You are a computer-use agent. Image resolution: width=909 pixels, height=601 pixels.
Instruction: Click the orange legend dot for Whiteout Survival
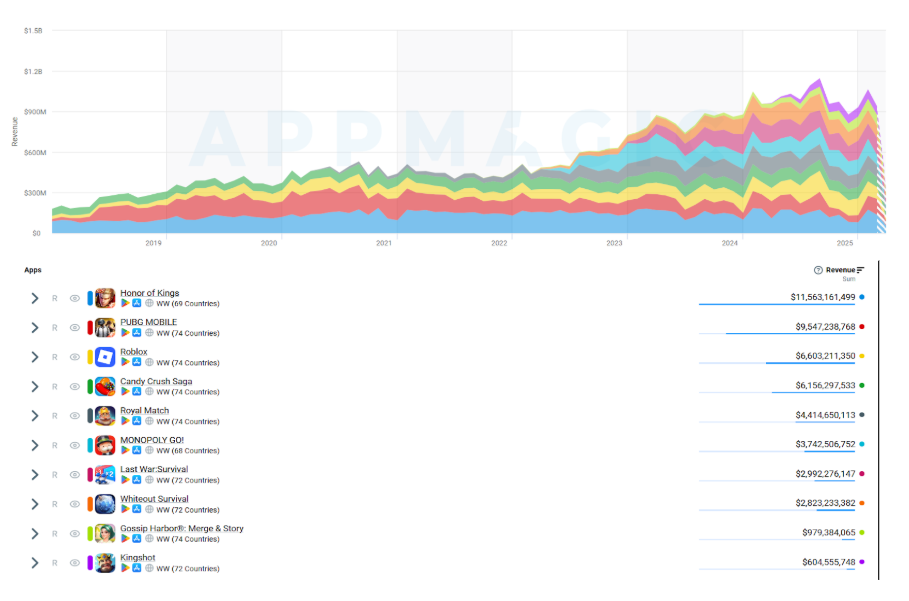[x=862, y=503]
